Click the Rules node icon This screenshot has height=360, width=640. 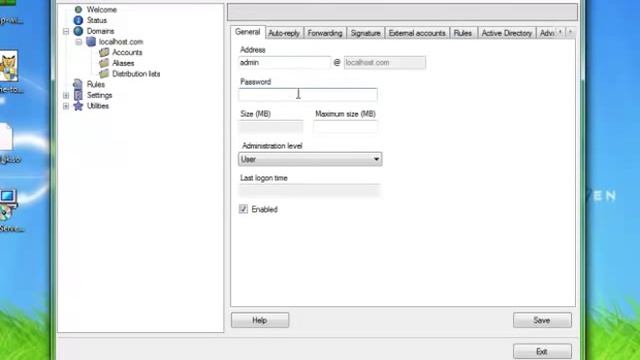coord(78,84)
